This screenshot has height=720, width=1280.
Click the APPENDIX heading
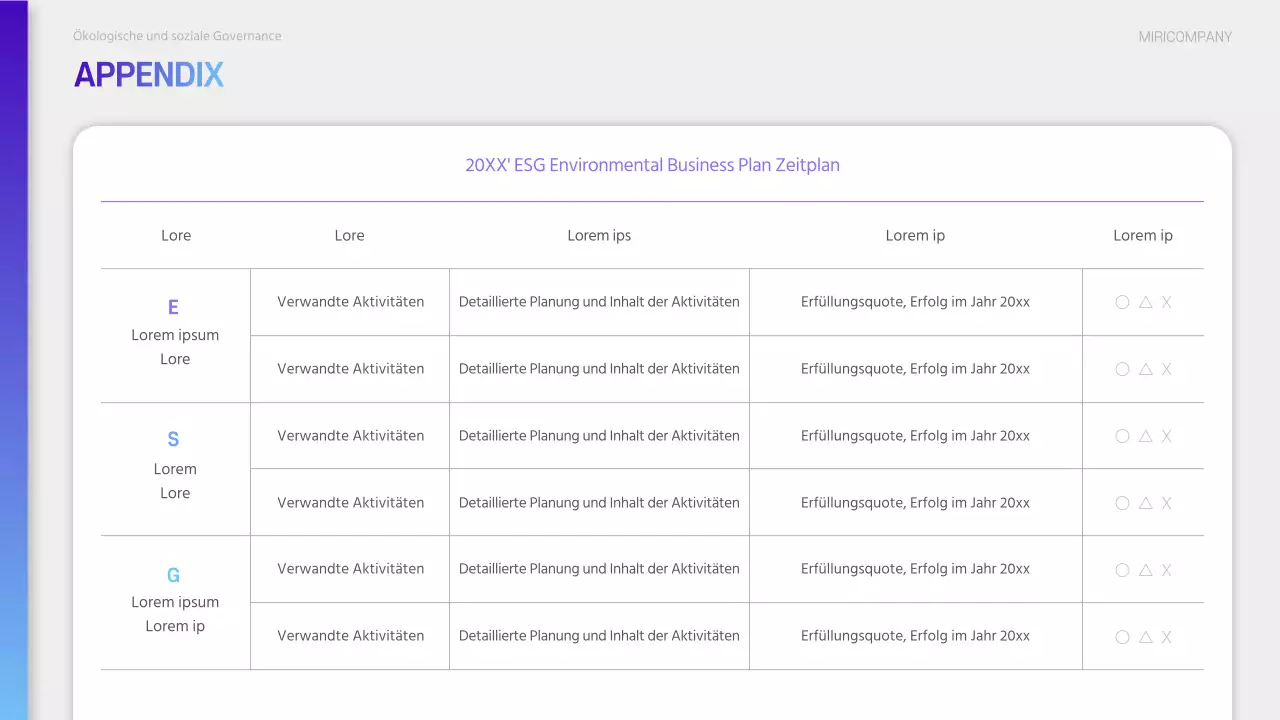(148, 75)
